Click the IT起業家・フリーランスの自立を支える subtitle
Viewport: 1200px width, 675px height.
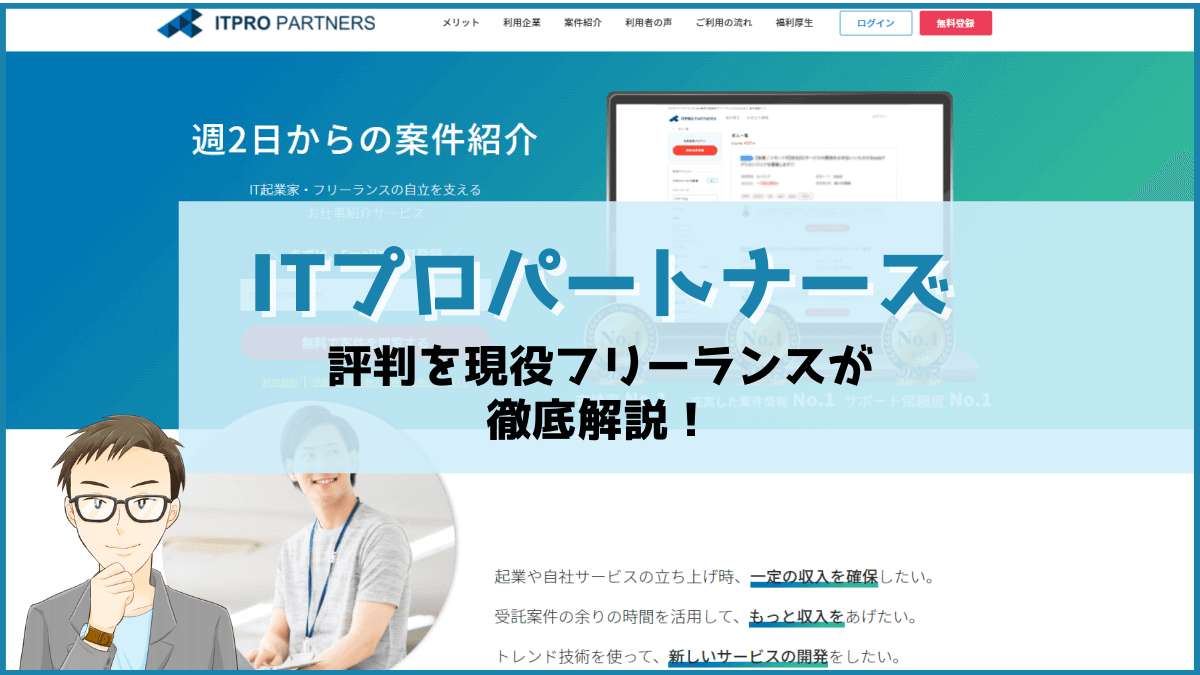click(365, 189)
